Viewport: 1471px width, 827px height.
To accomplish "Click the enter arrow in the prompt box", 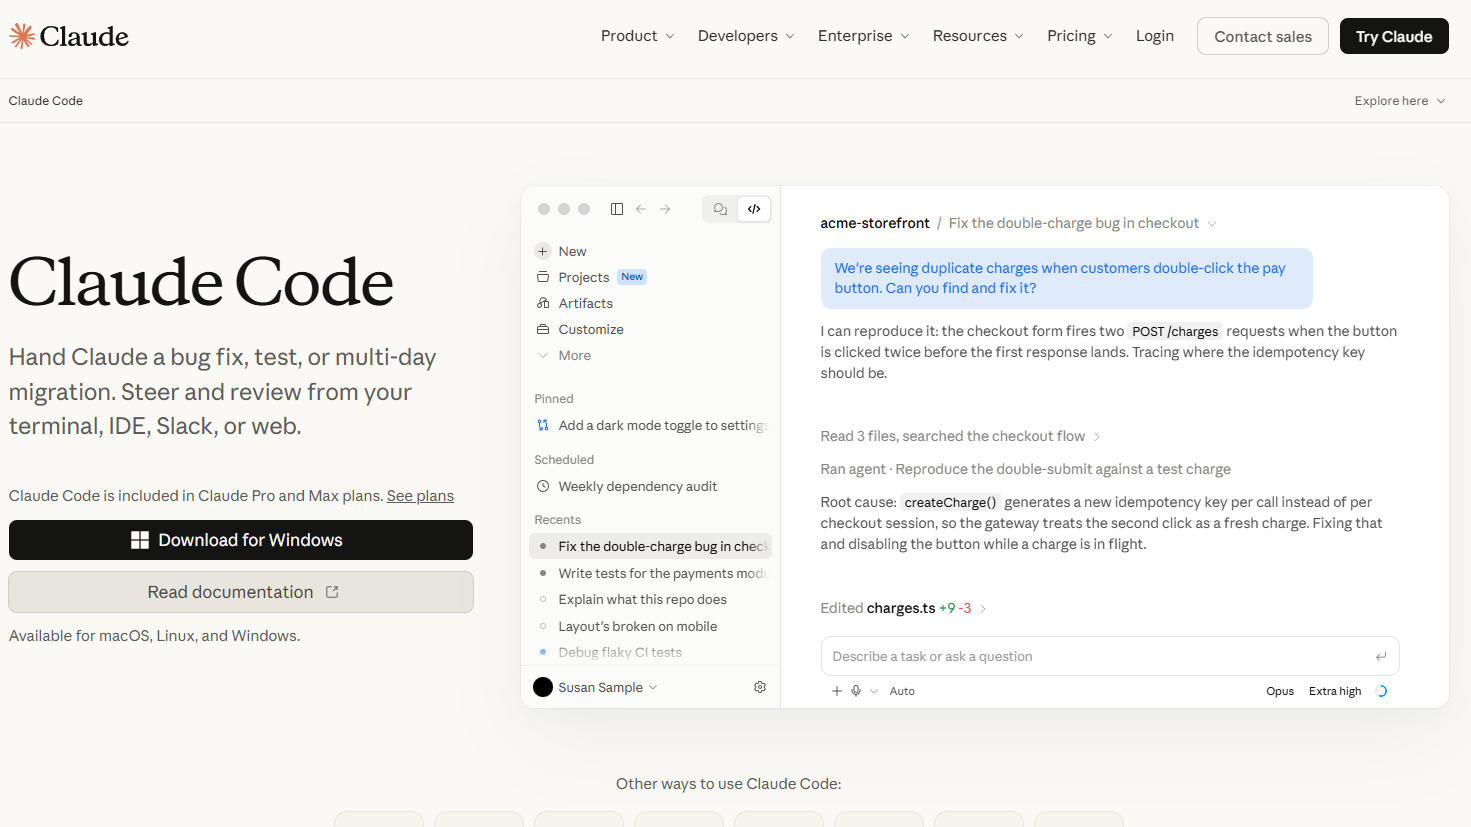I will tap(1381, 657).
